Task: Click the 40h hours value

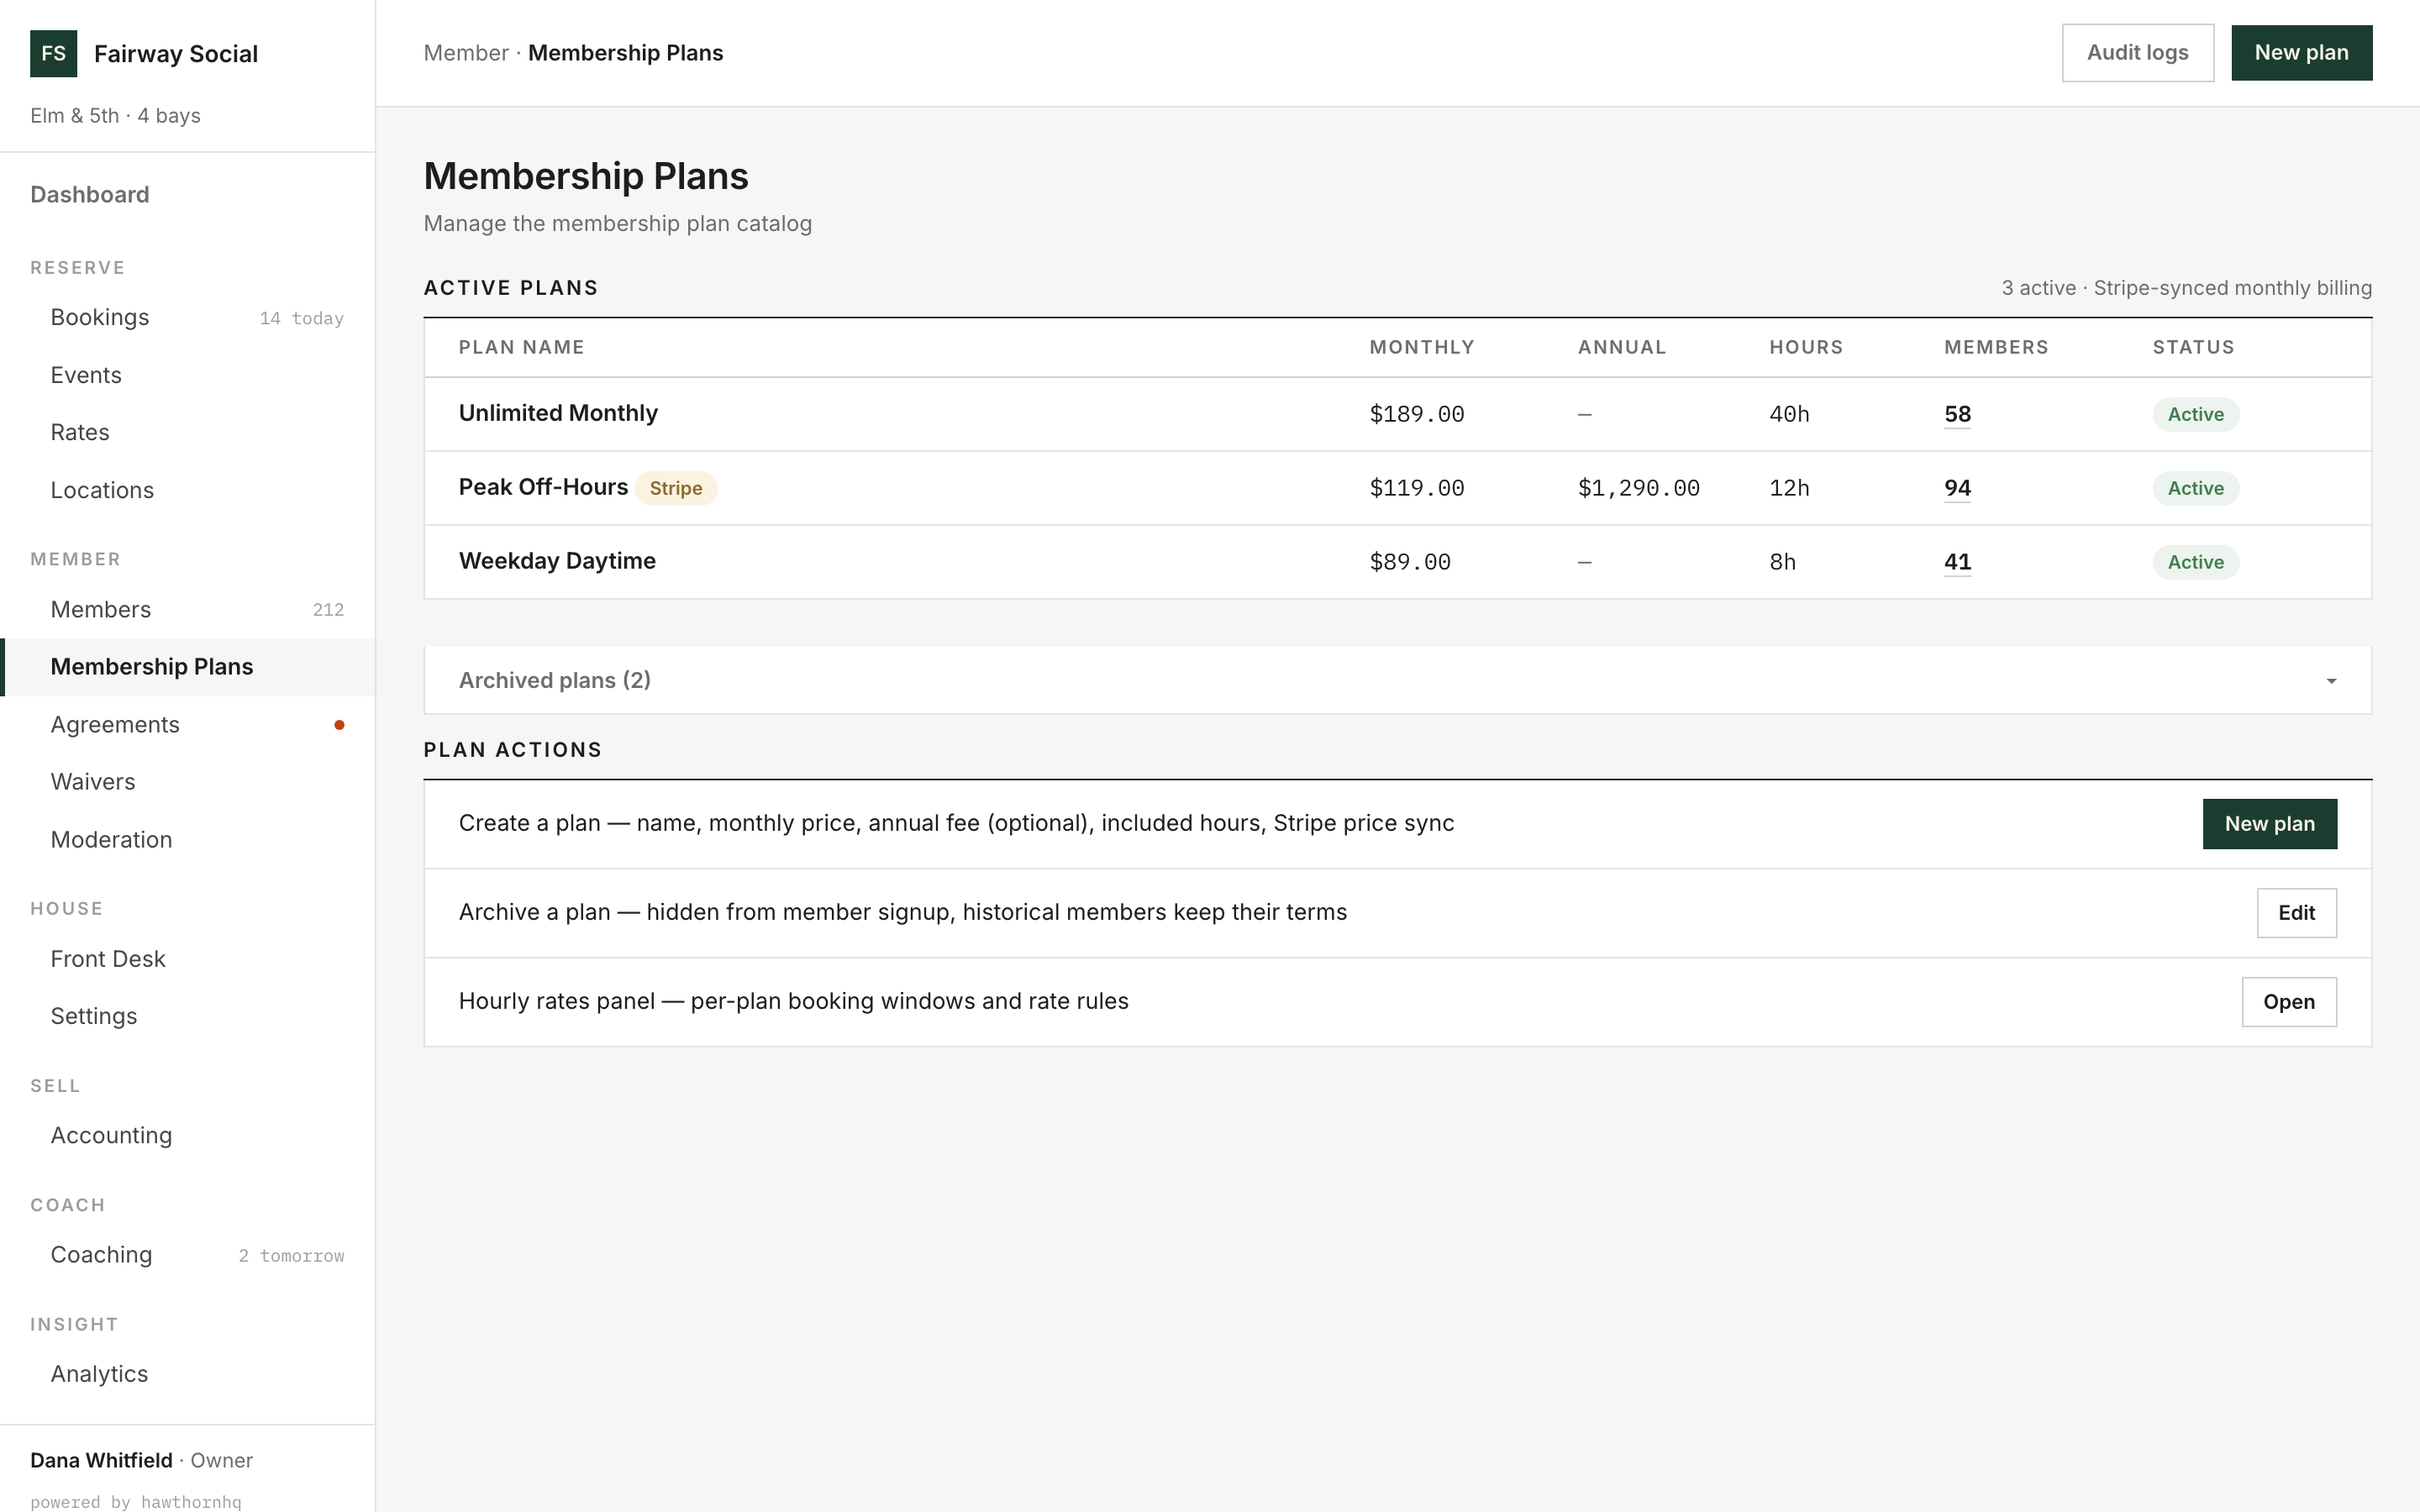Action: (1789, 414)
